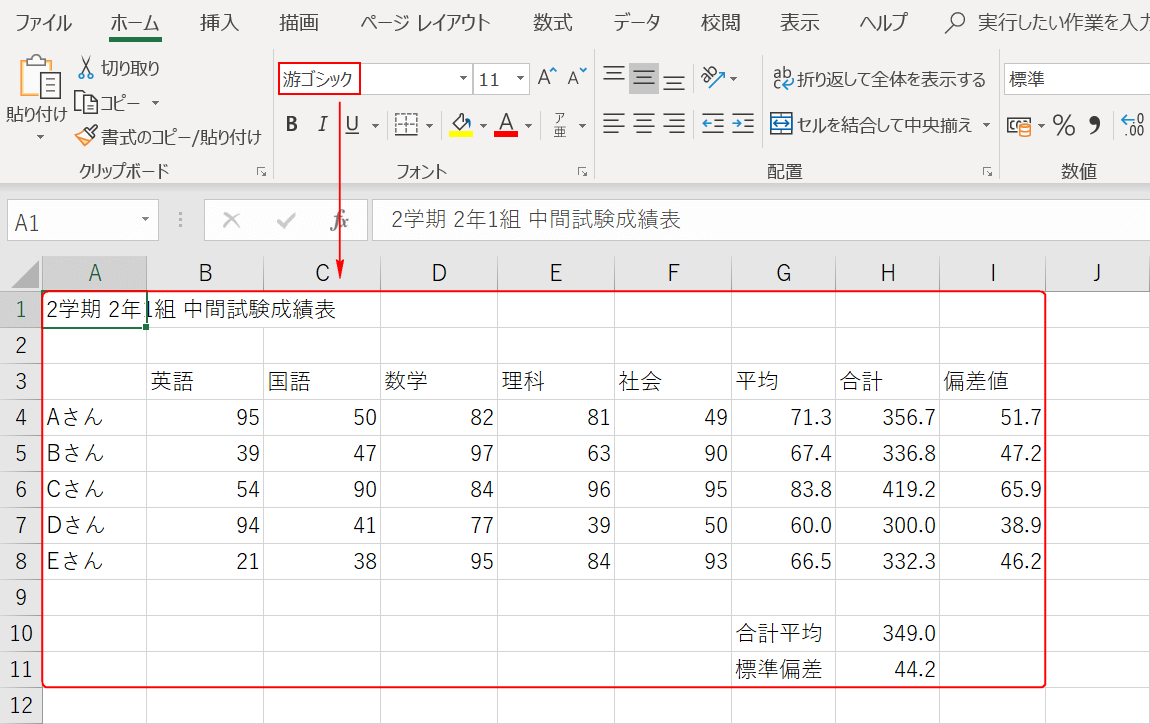Screen dimensions: 1150x724
Task: Click the comma style (桁区切り) icon
Action: click(1094, 124)
